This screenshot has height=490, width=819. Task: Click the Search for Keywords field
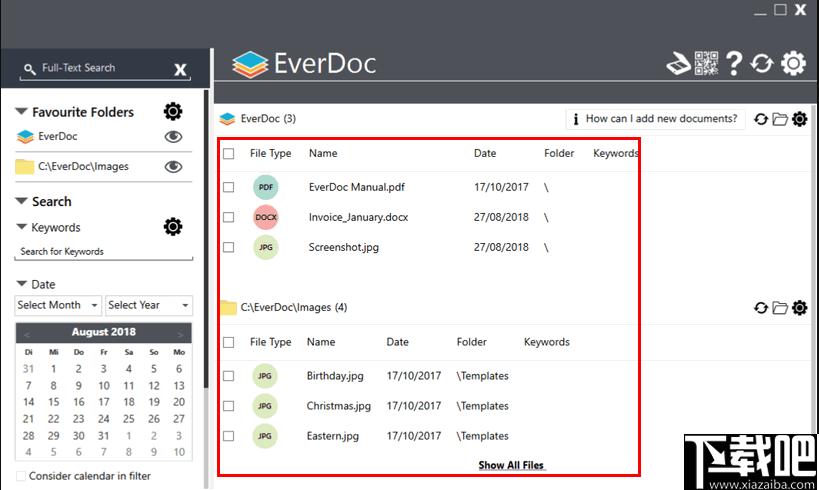104,252
